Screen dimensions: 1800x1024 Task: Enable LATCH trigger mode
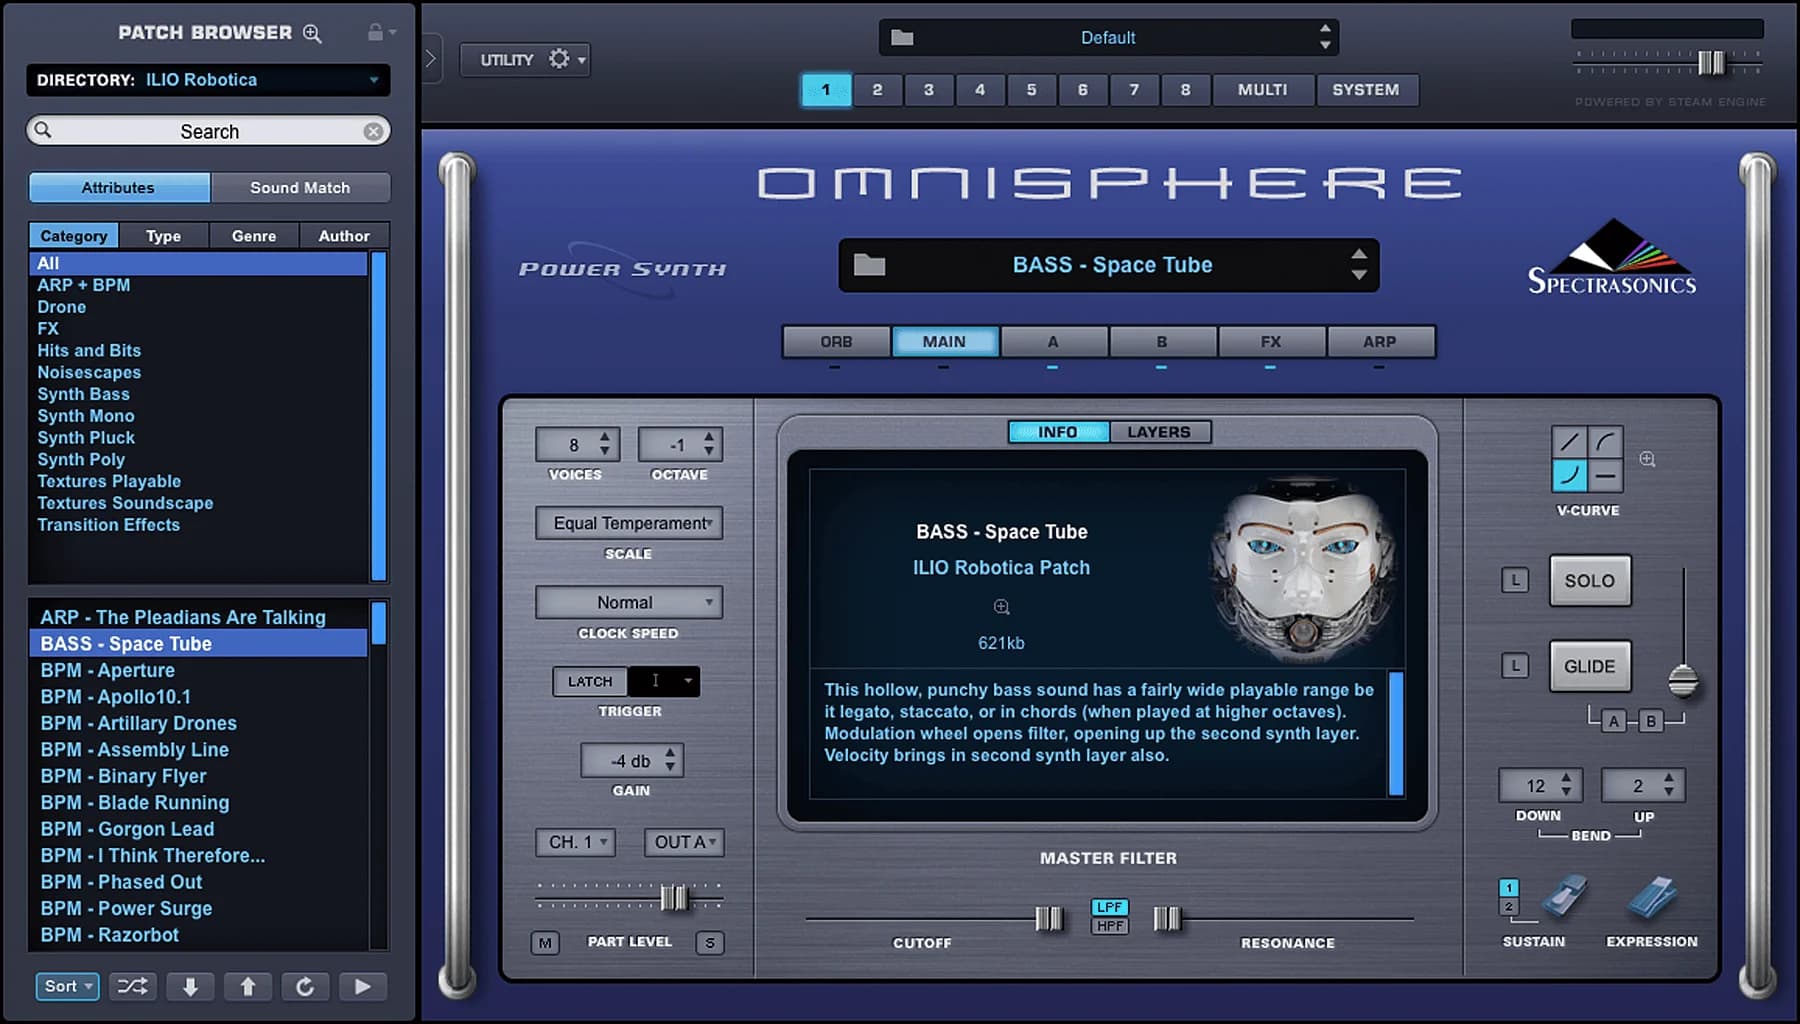589,681
